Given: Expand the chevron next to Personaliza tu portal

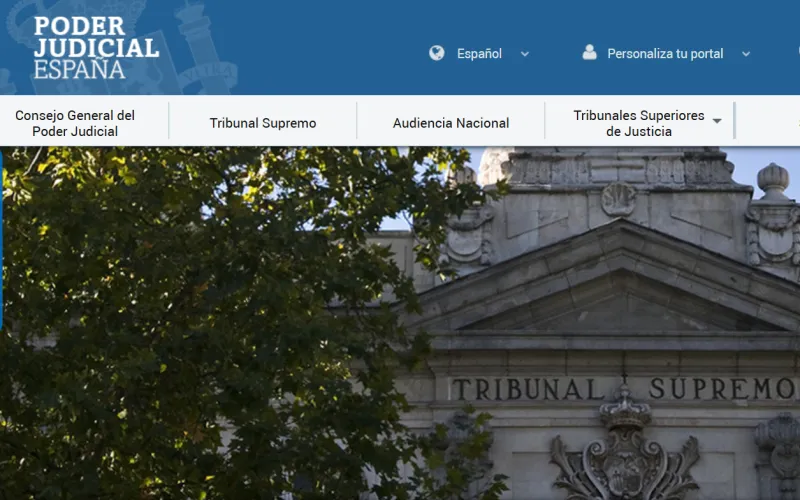Looking at the screenshot, I should (746, 54).
